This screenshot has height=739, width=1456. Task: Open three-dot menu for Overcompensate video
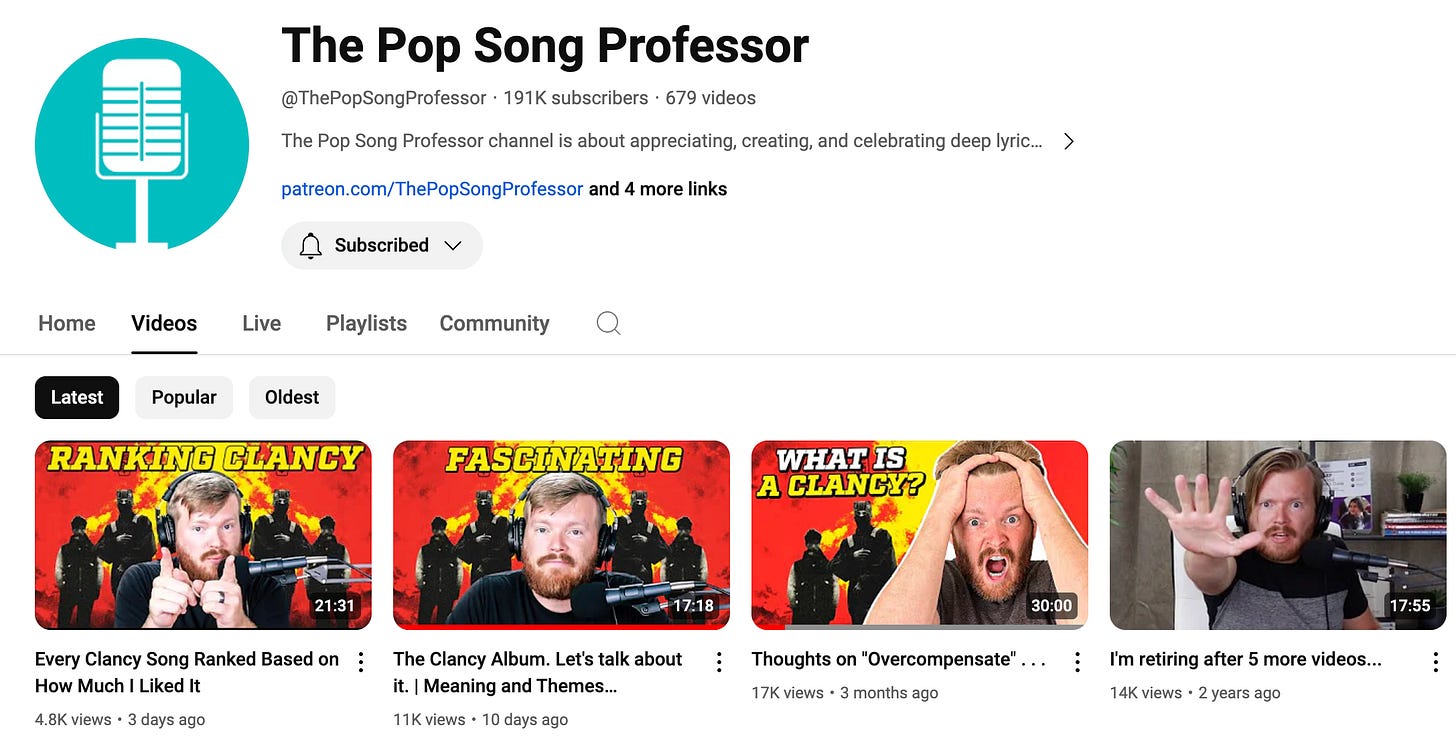(x=1077, y=662)
